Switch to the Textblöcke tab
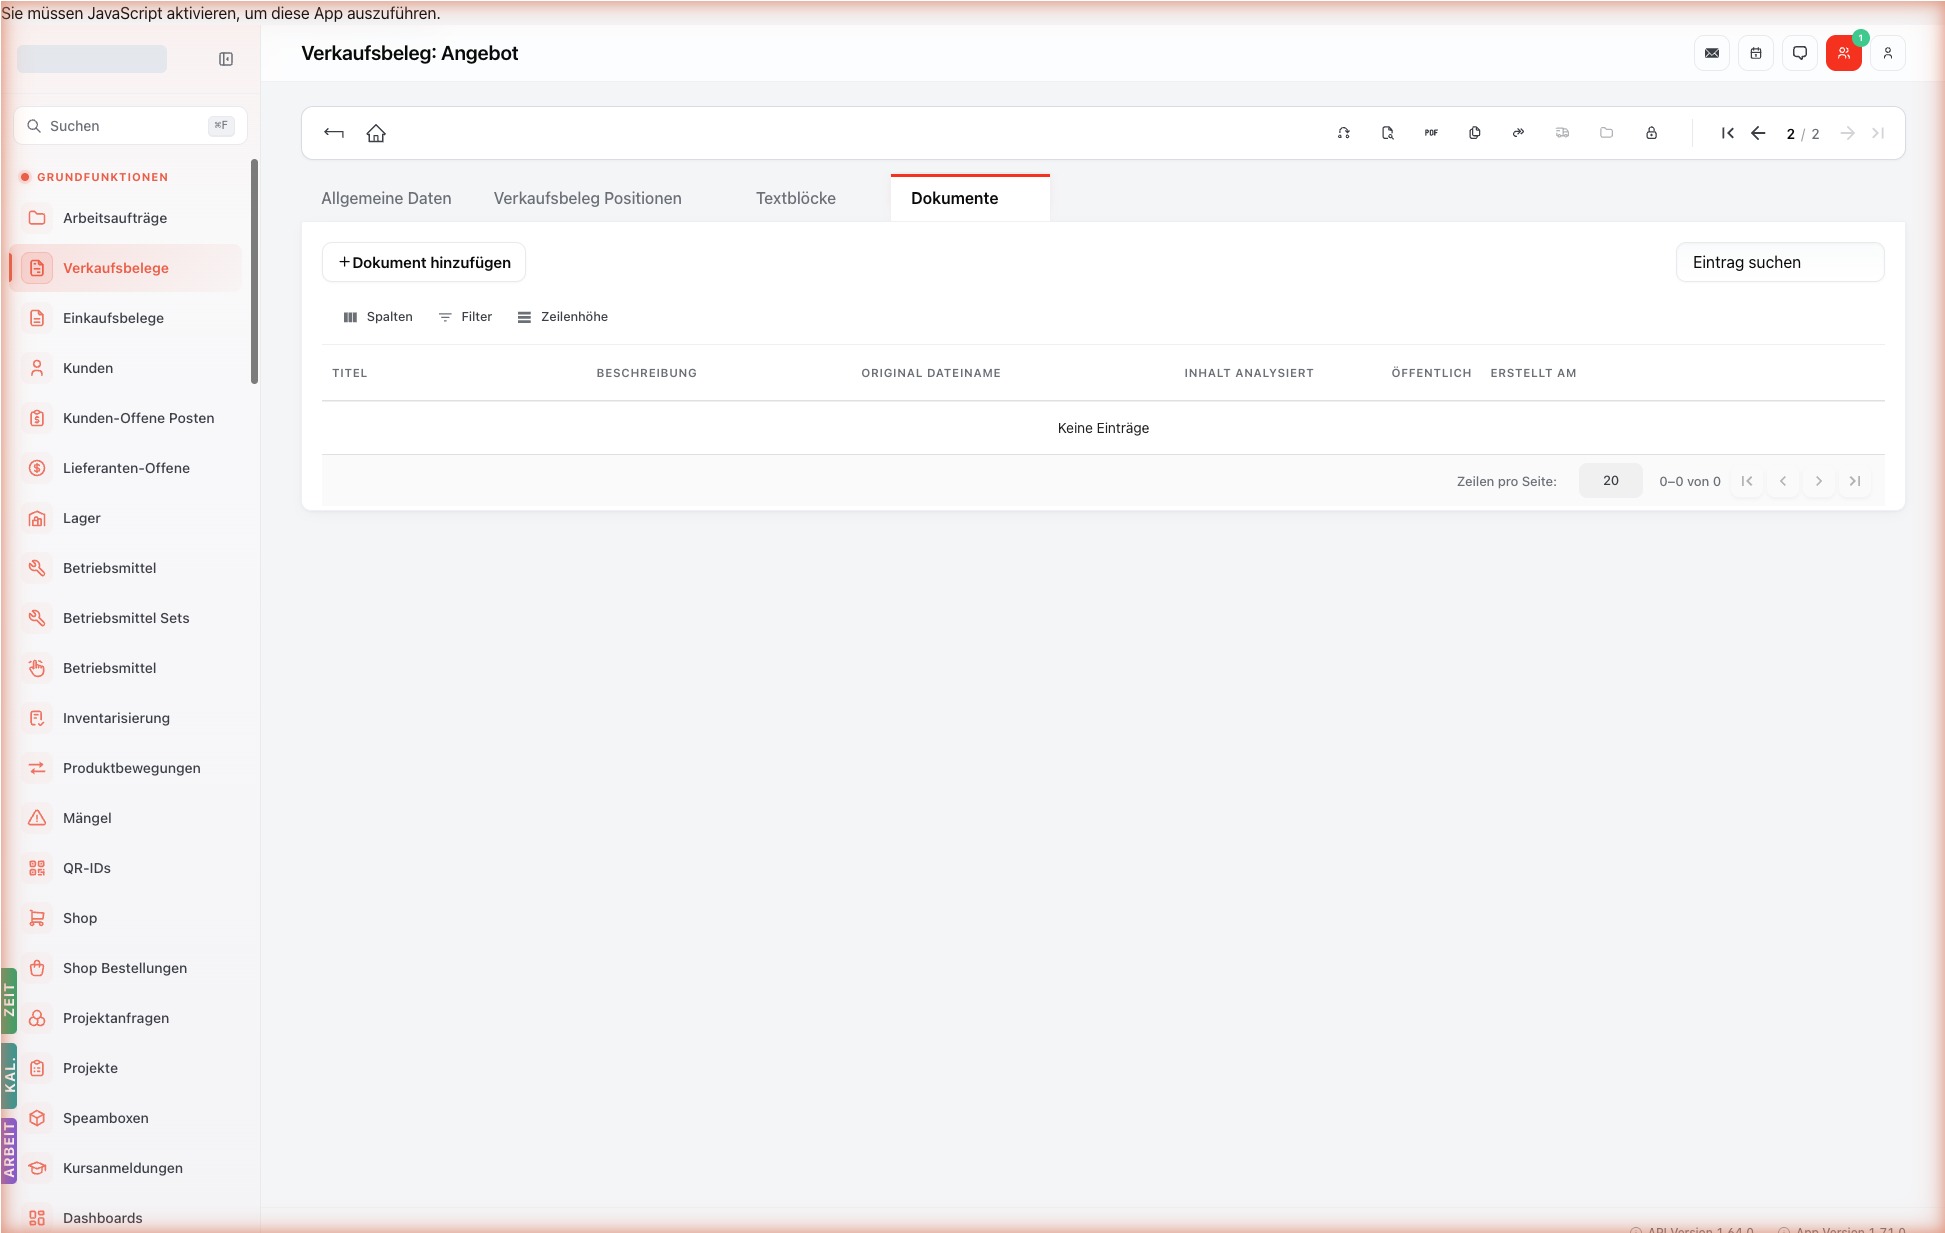 coord(796,198)
